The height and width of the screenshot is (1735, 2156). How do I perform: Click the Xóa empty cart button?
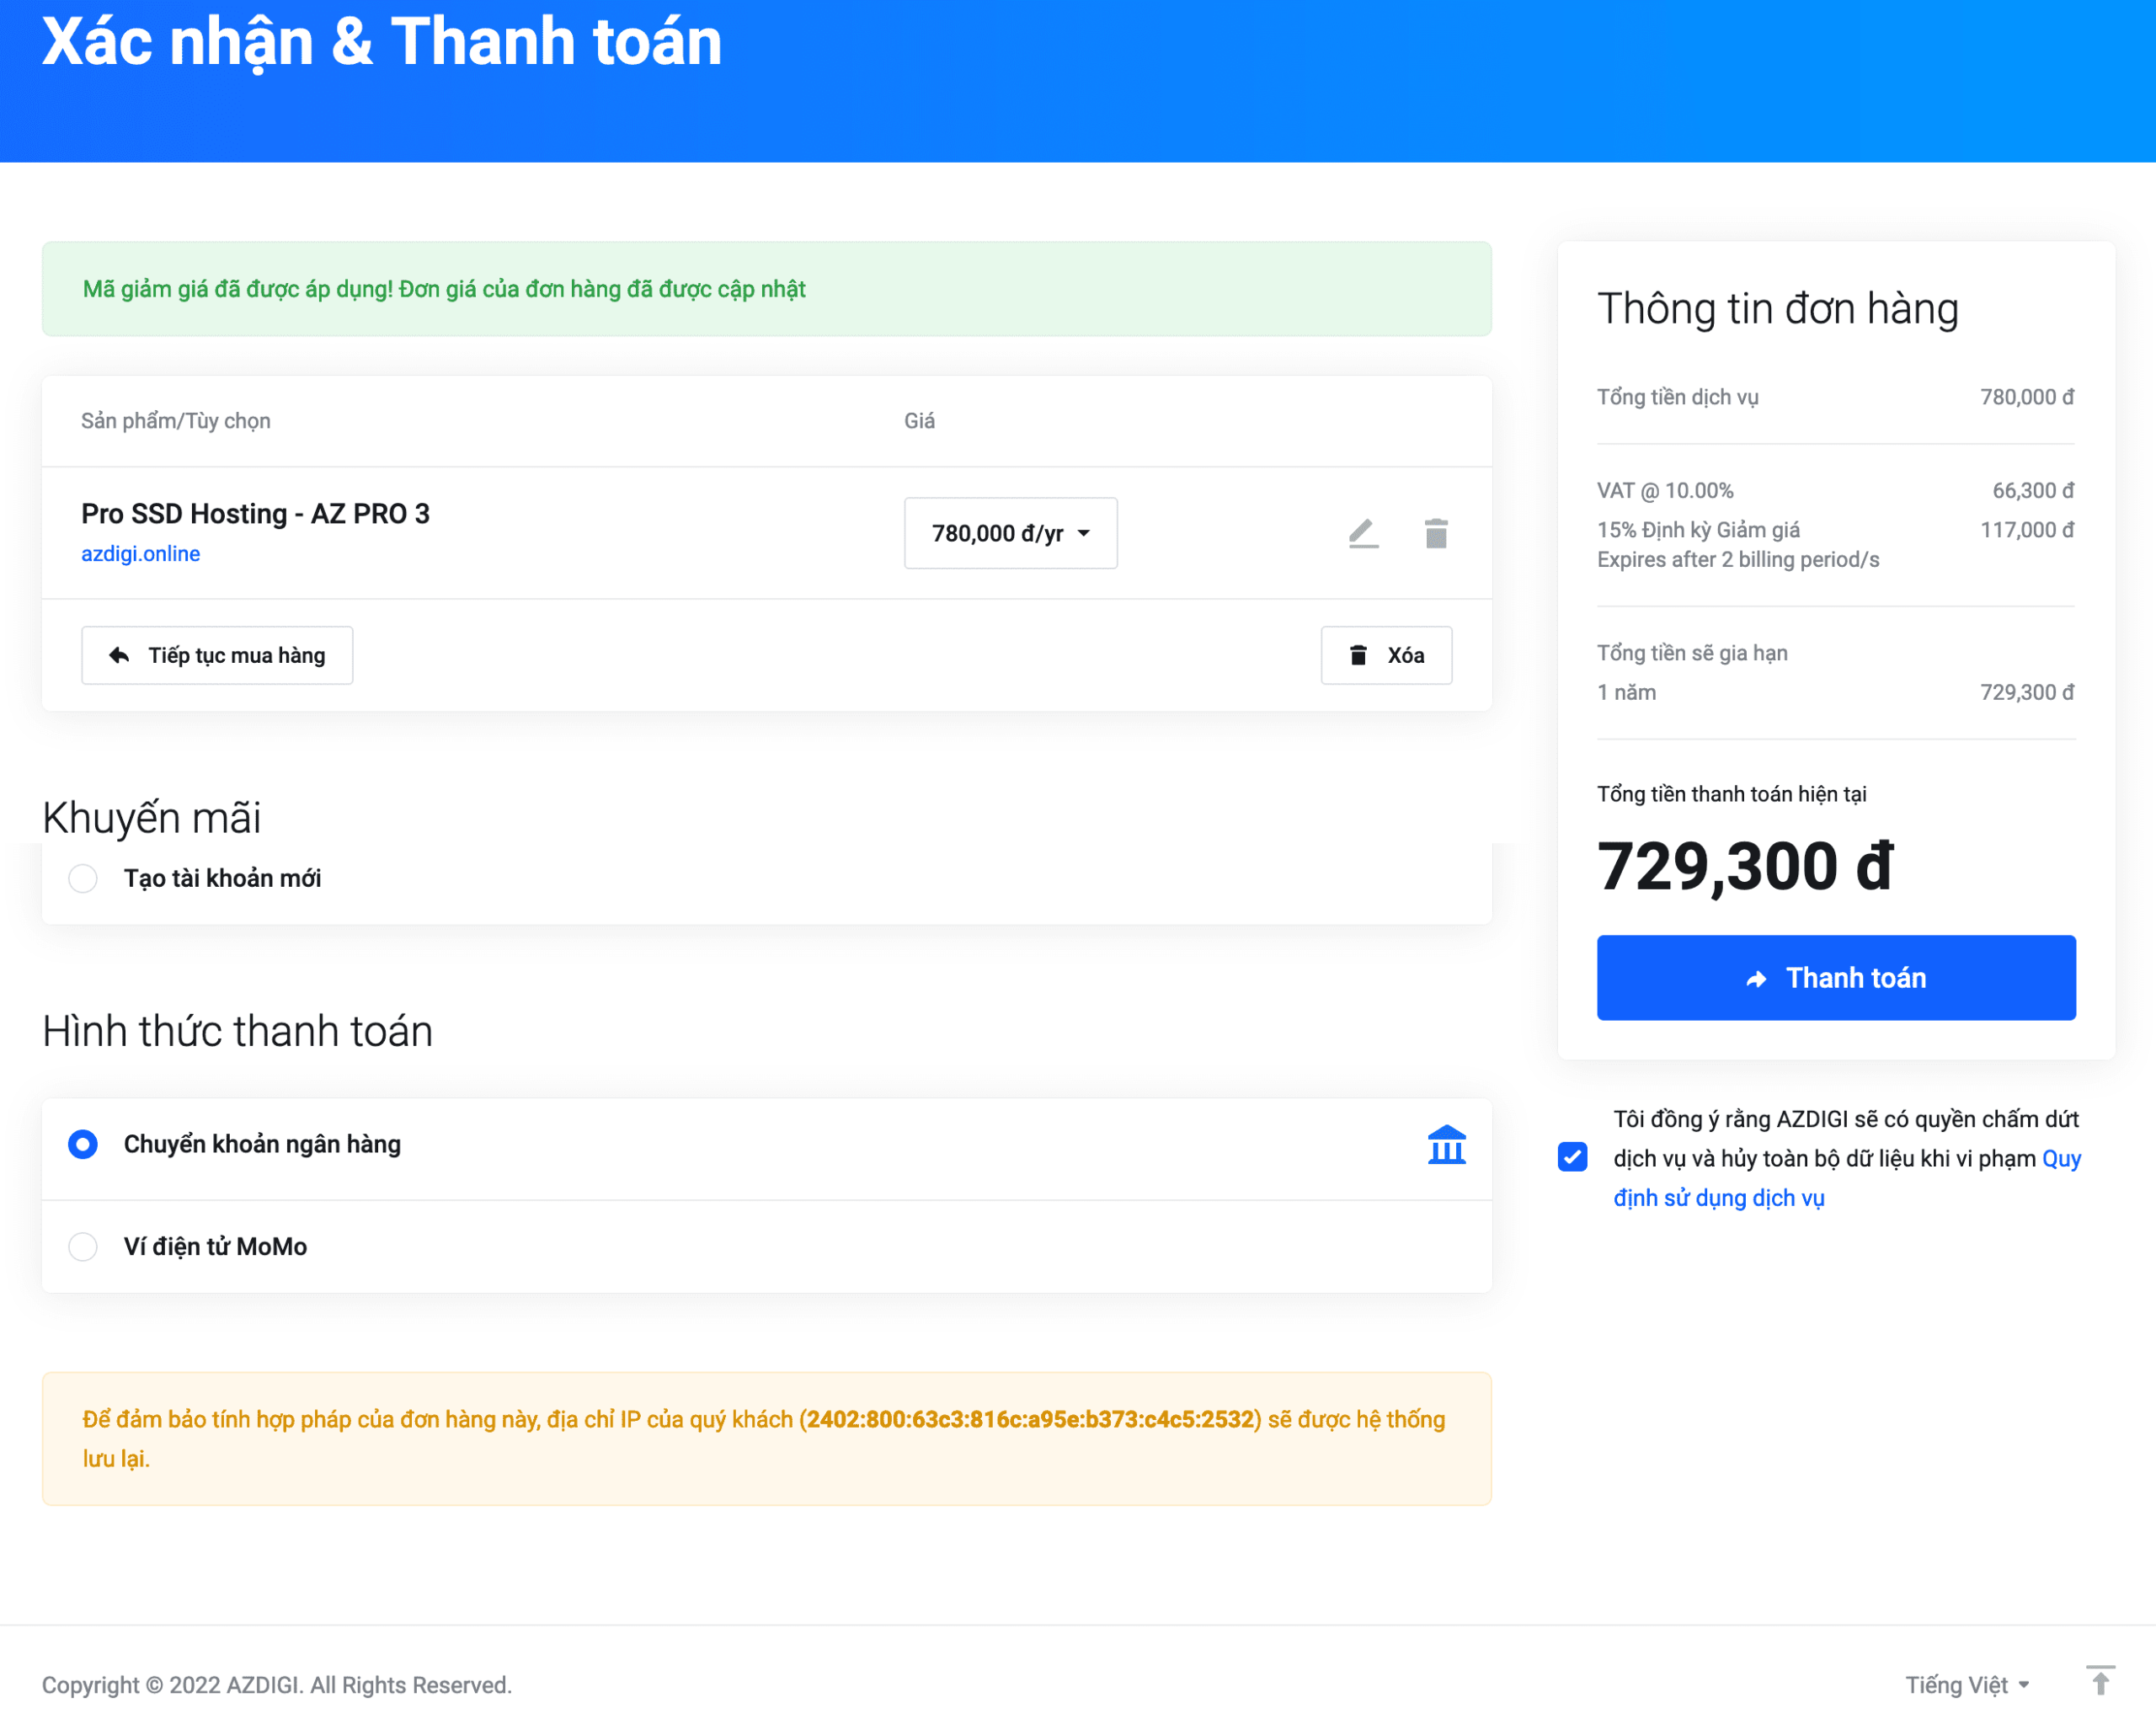point(1386,655)
